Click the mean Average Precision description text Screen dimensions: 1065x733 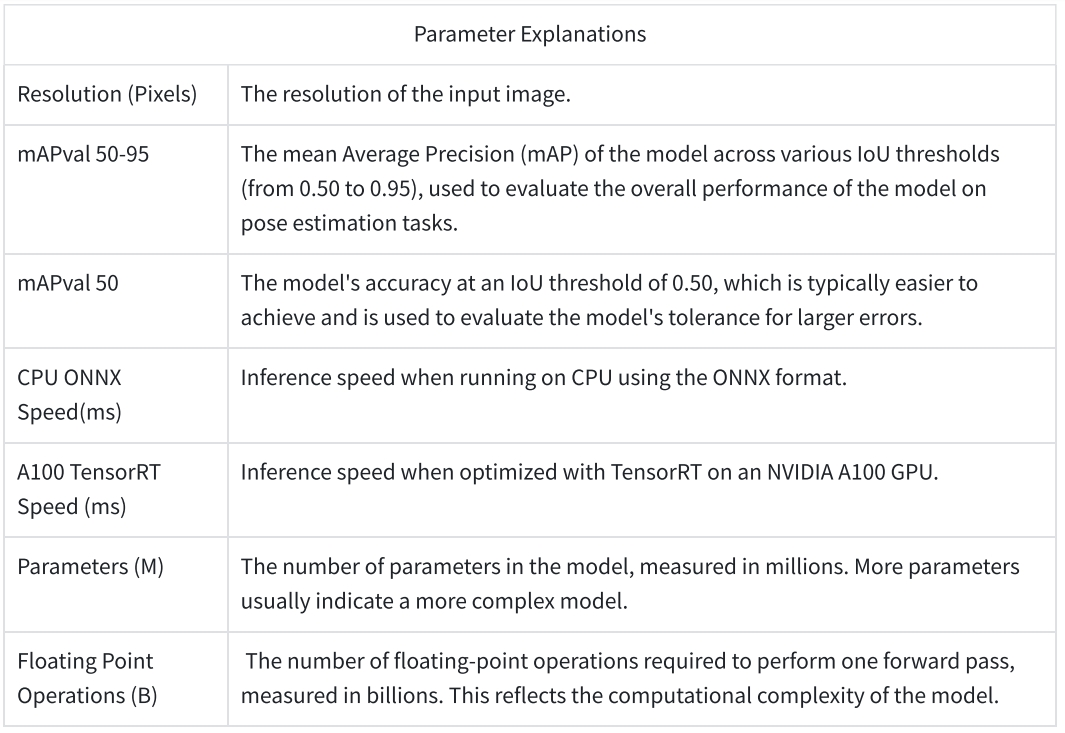[x=619, y=189]
